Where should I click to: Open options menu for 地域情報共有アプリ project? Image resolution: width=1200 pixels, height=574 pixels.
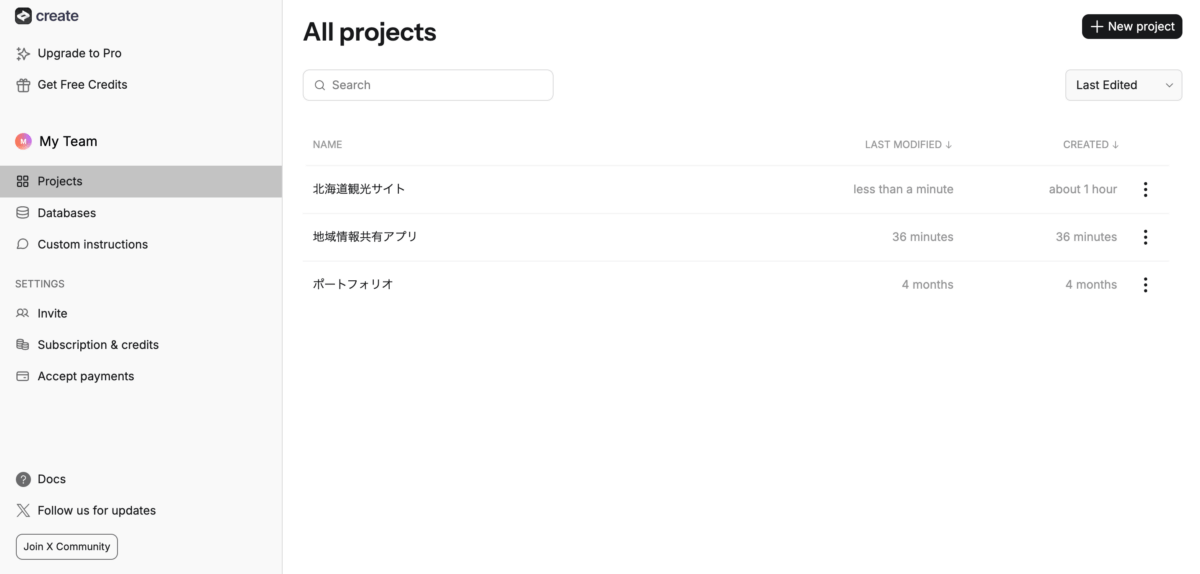(x=1145, y=237)
